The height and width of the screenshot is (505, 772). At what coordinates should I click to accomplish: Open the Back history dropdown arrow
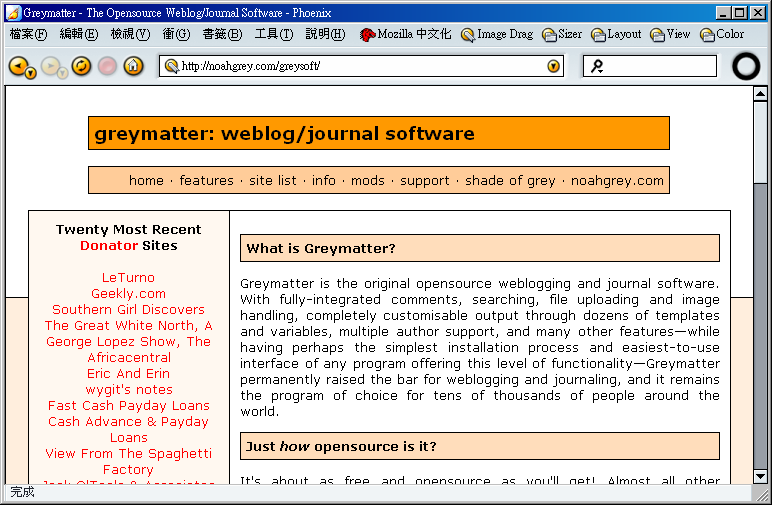coord(31,74)
